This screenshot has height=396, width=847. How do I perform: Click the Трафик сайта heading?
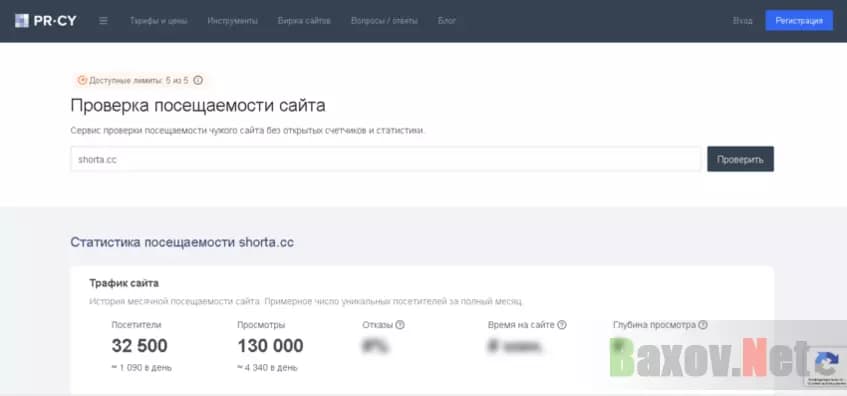click(x=124, y=283)
